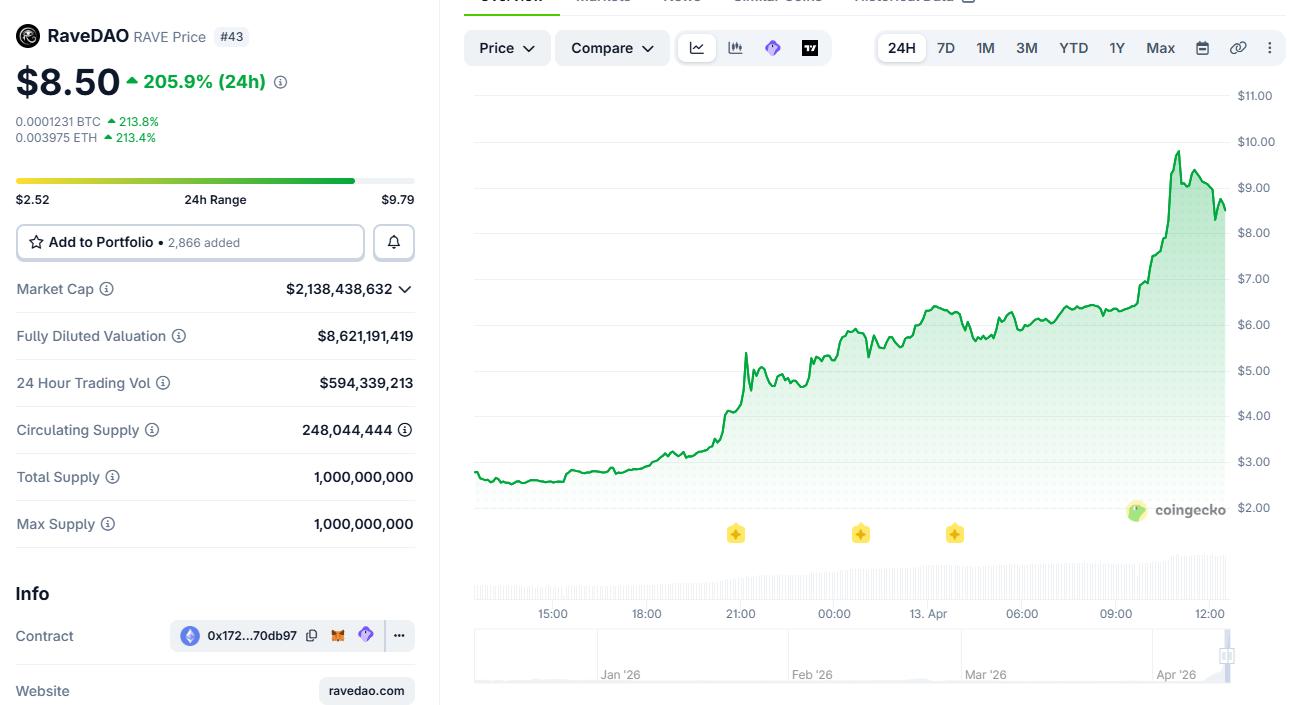This screenshot has width=1300, height=705.
Task: Click the Add to Portfolio button
Action: click(x=190, y=242)
